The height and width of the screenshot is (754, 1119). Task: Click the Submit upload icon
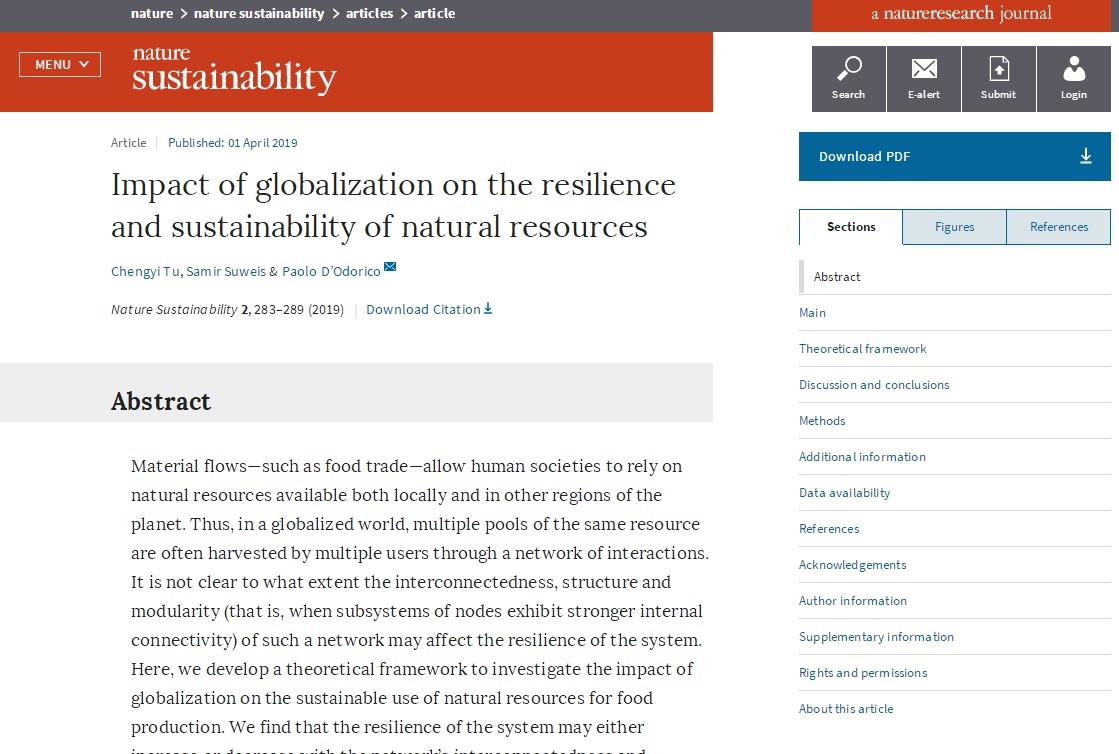pyautogui.click(x=998, y=68)
